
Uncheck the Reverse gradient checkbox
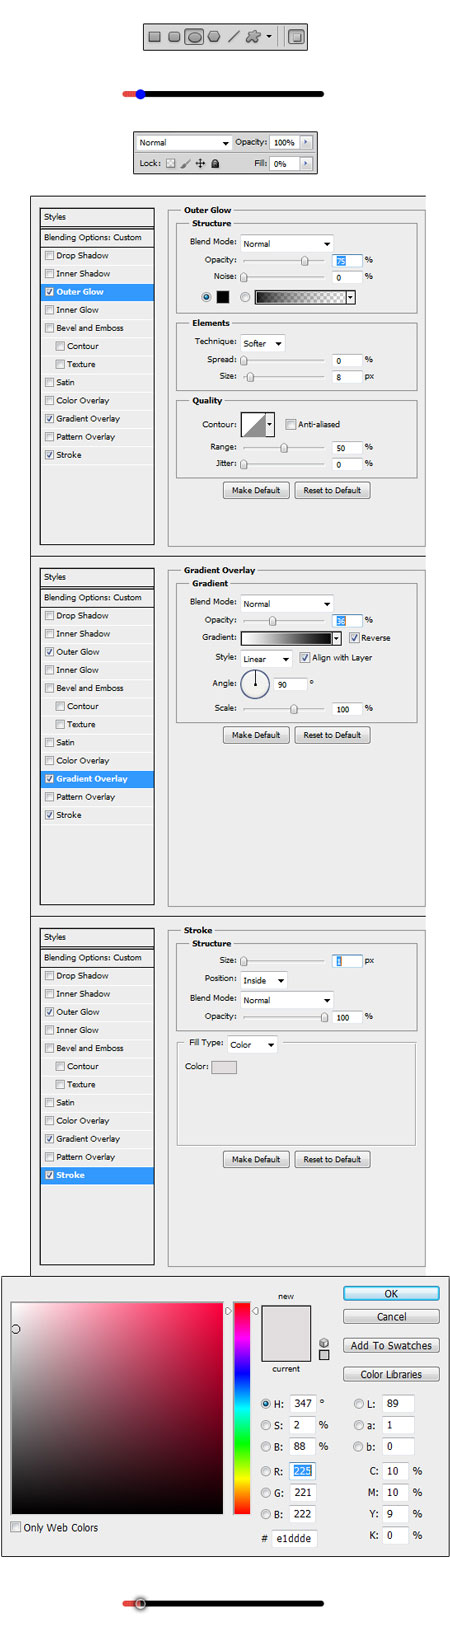click(x=354, y=638)
